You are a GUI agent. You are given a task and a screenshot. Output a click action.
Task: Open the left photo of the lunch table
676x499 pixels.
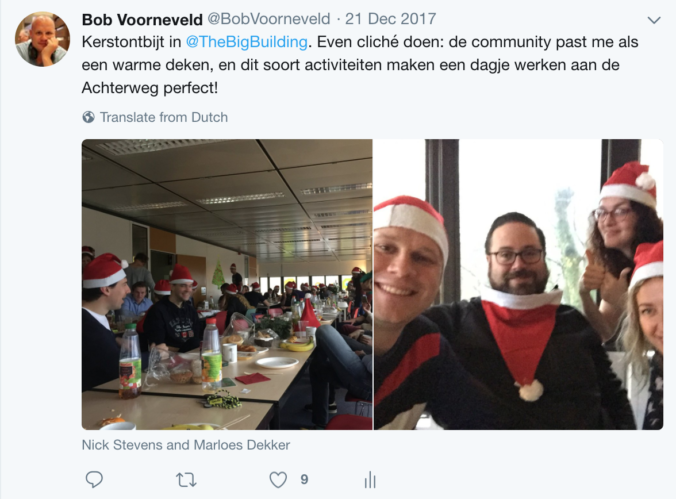[x=227, y=284]
